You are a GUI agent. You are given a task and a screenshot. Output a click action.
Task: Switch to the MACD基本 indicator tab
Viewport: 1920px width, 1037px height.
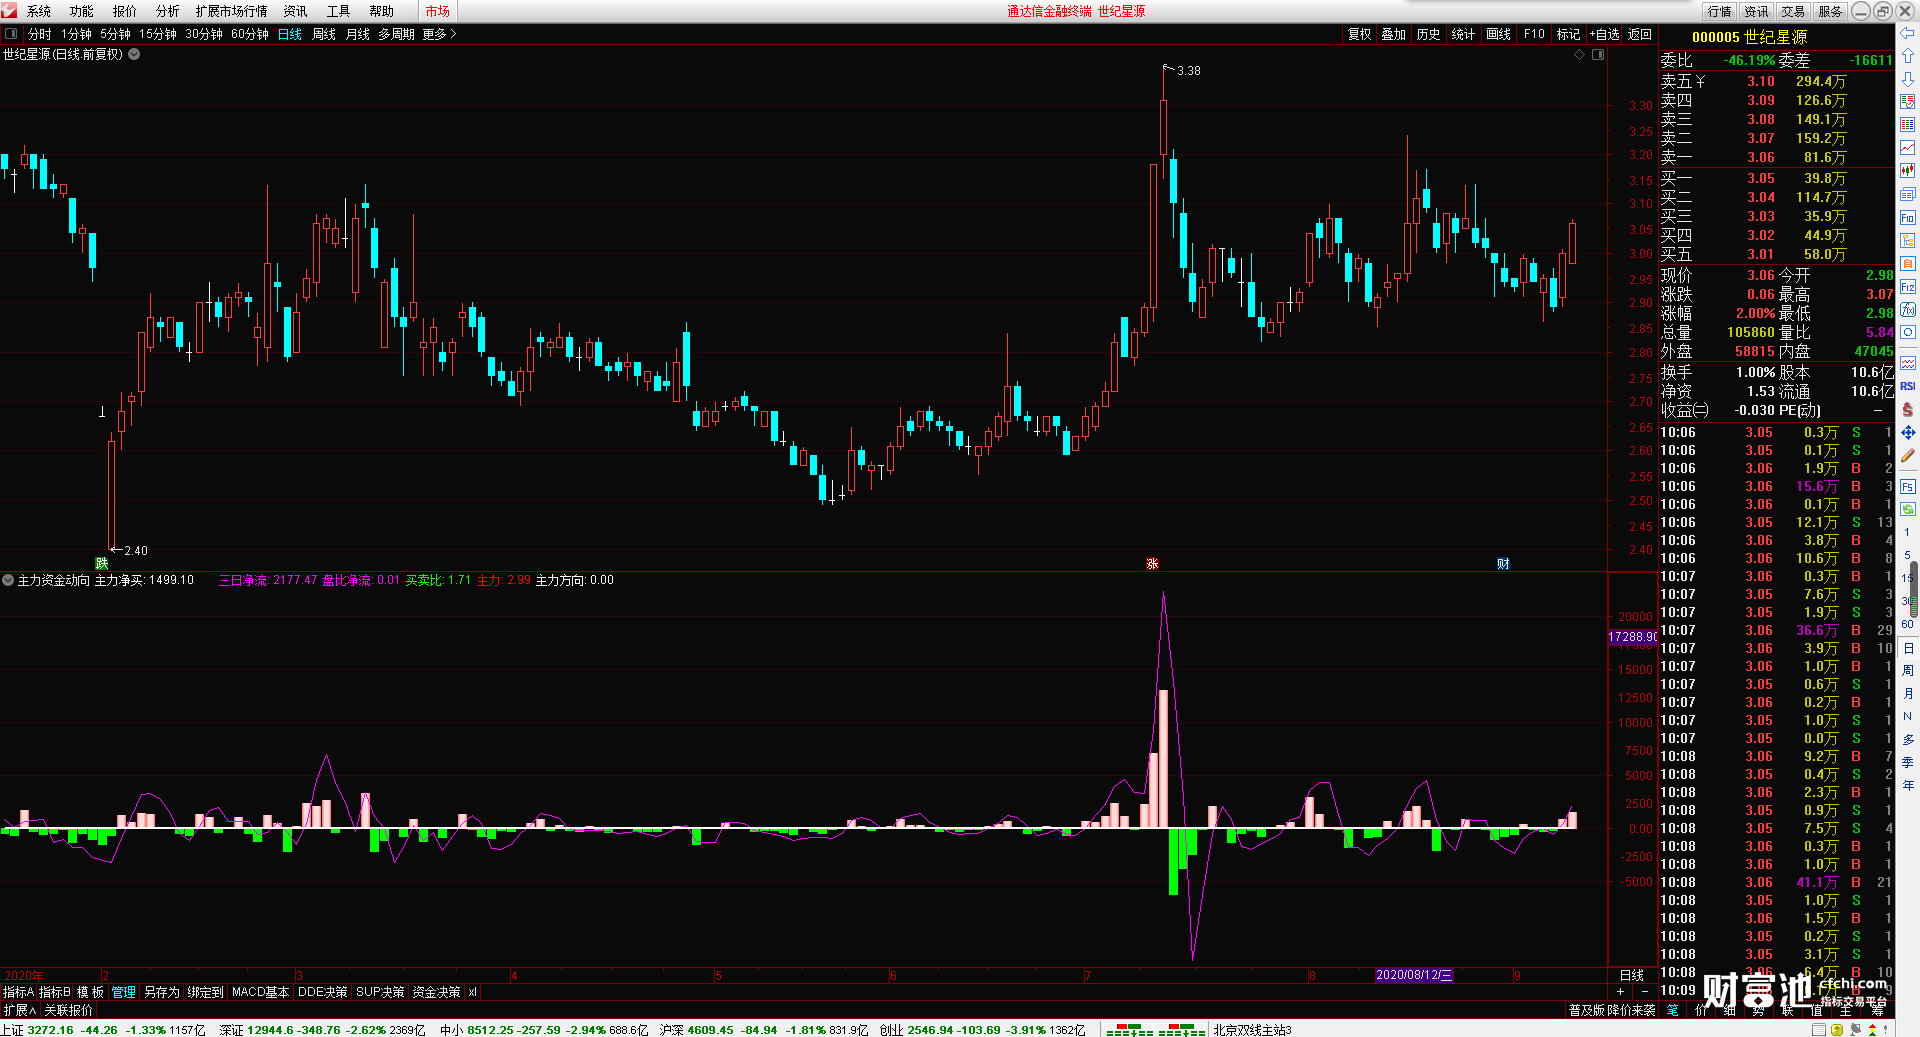[260, 992]
